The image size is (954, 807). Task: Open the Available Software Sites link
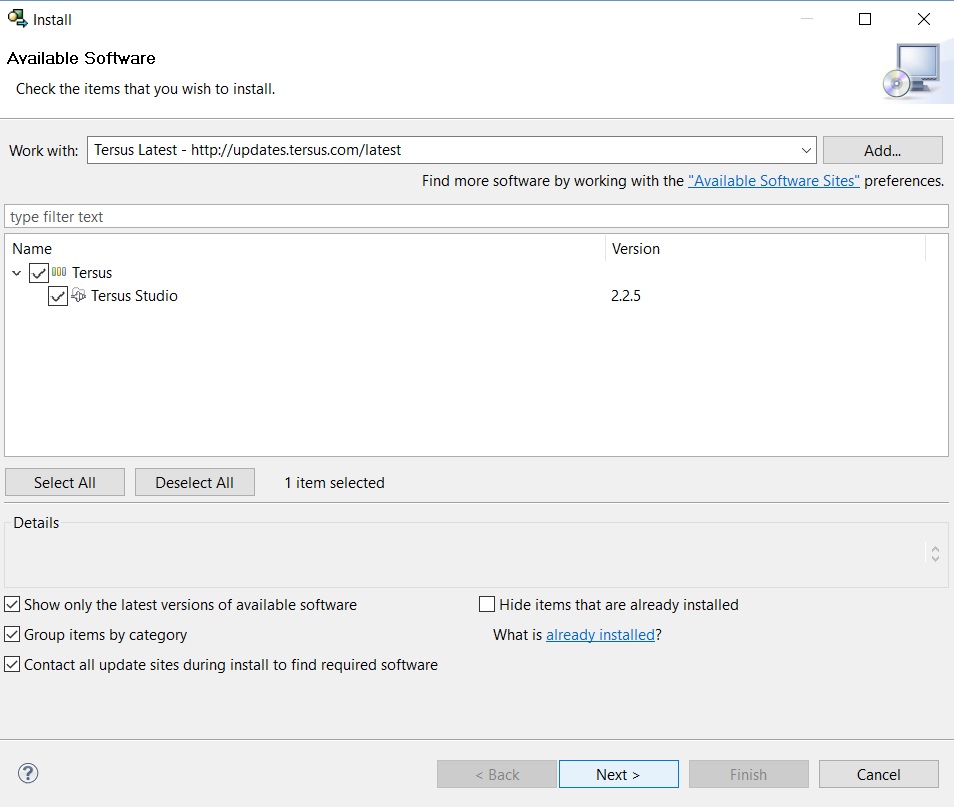tap(773, 181)
